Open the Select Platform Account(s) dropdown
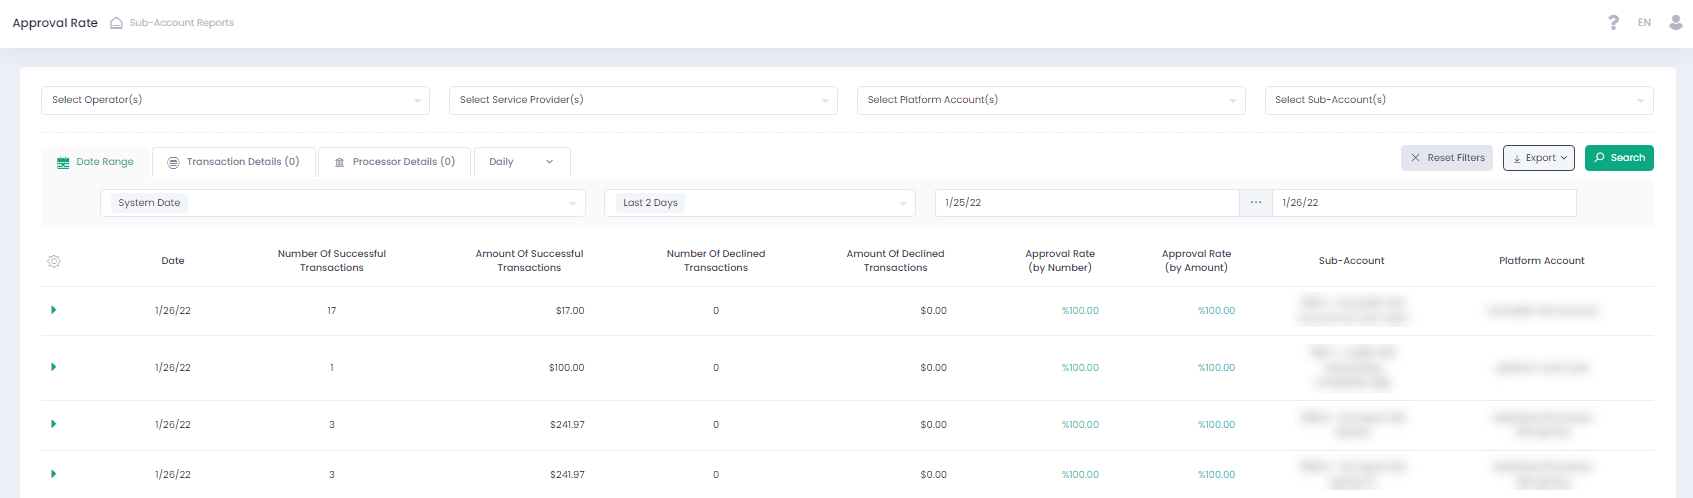Viewport: 1693px width, 498px height. coord(1051,100)
